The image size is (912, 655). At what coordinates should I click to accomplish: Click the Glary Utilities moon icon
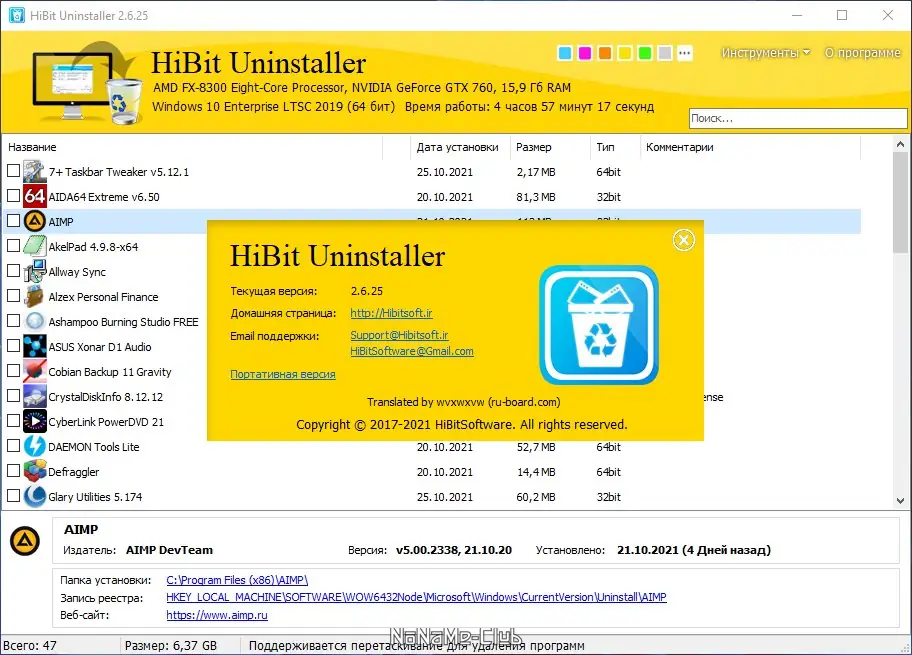[34, 496]
